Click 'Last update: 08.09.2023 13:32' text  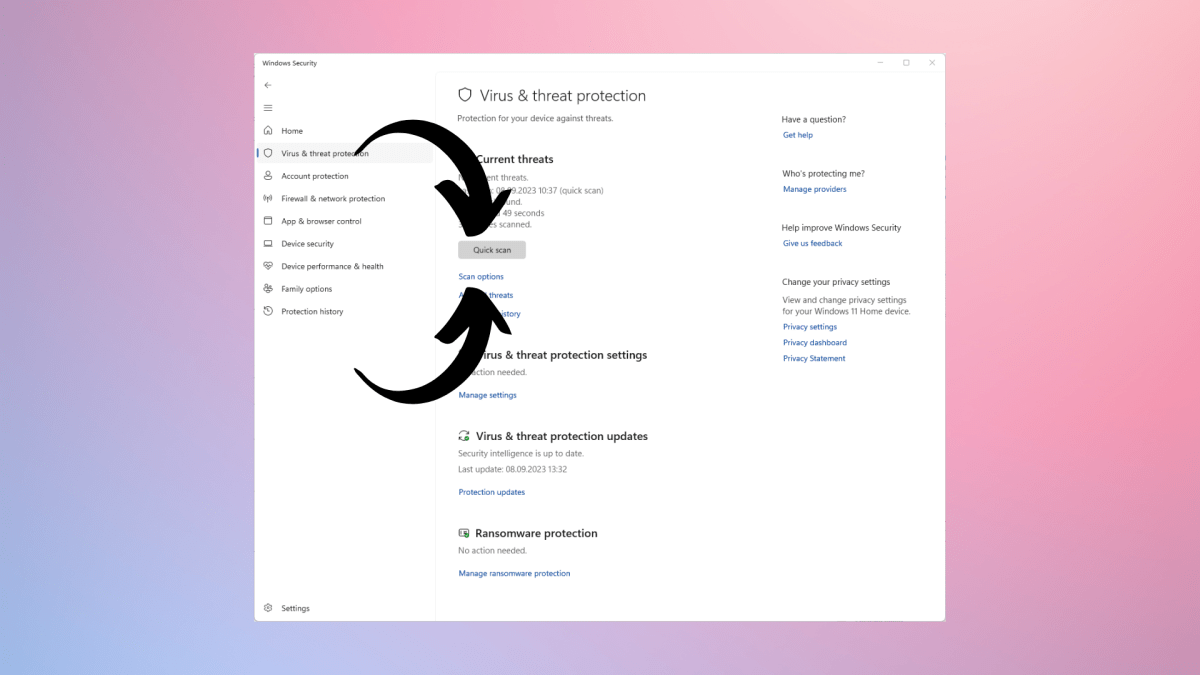(x=512, y=469)
